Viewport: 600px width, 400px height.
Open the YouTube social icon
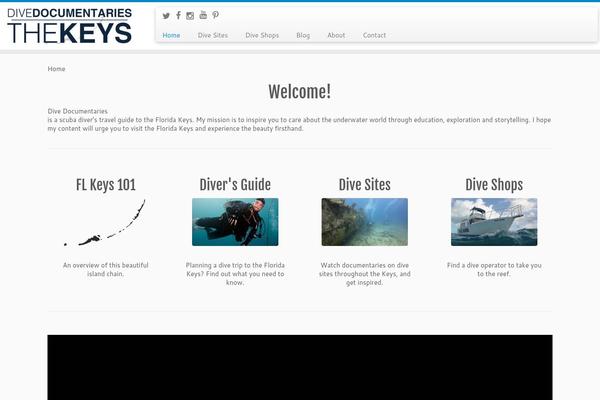point(203,15)
